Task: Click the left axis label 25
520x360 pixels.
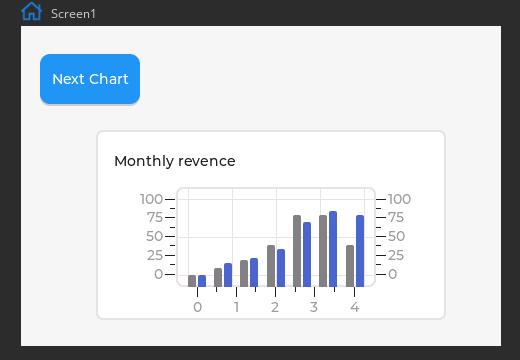Action: [x=155, y=256]
